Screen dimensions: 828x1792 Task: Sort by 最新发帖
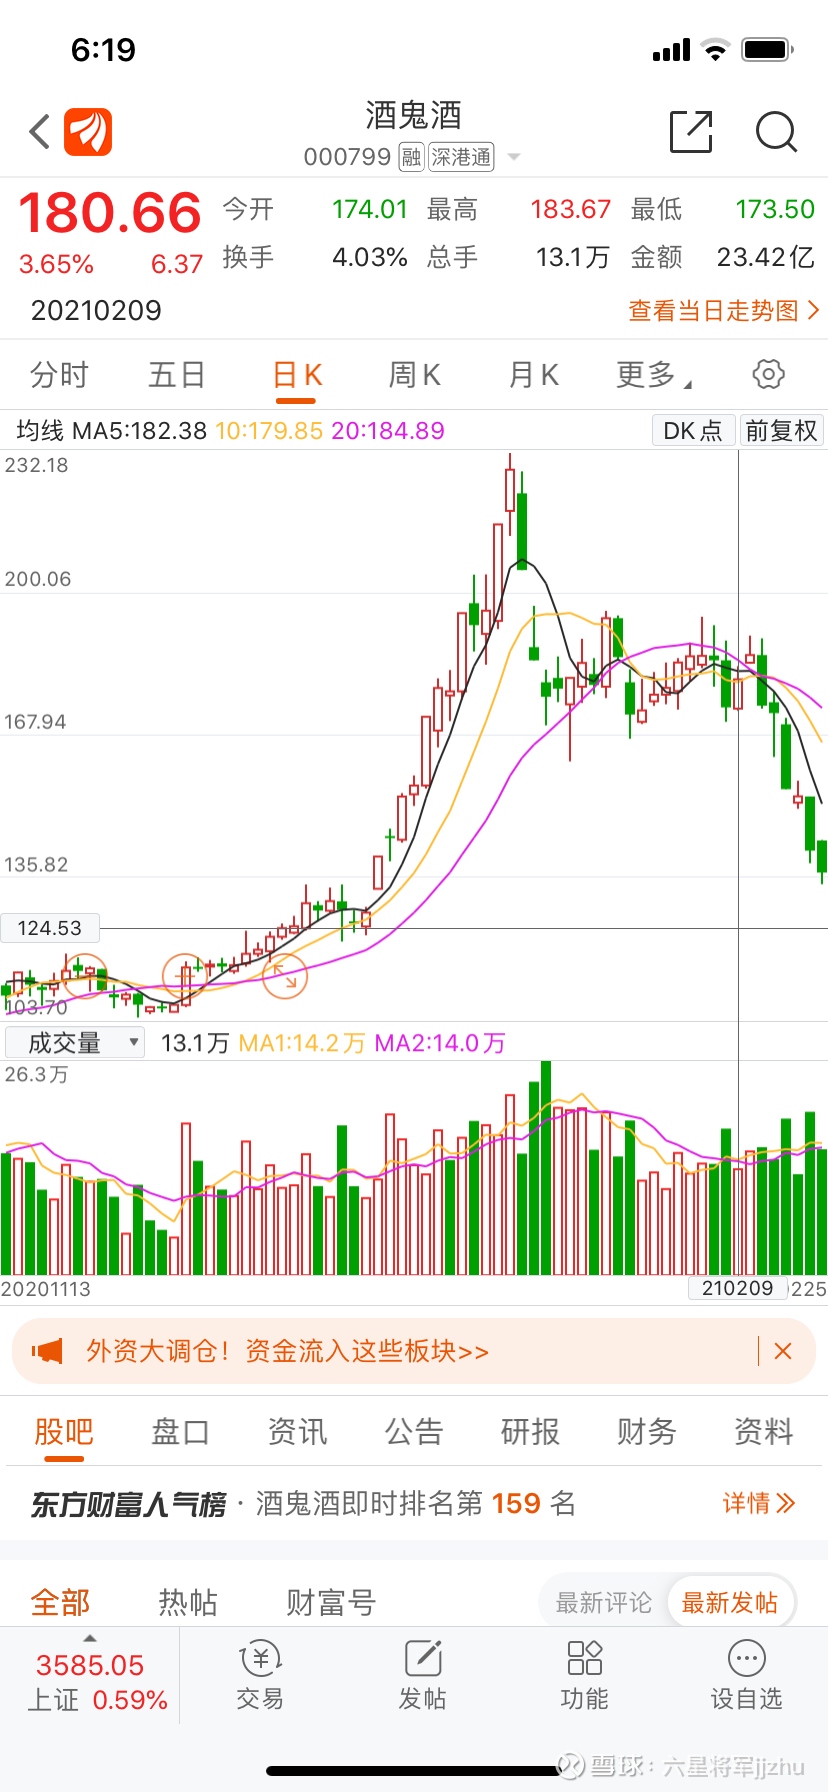click(730, 1603)
